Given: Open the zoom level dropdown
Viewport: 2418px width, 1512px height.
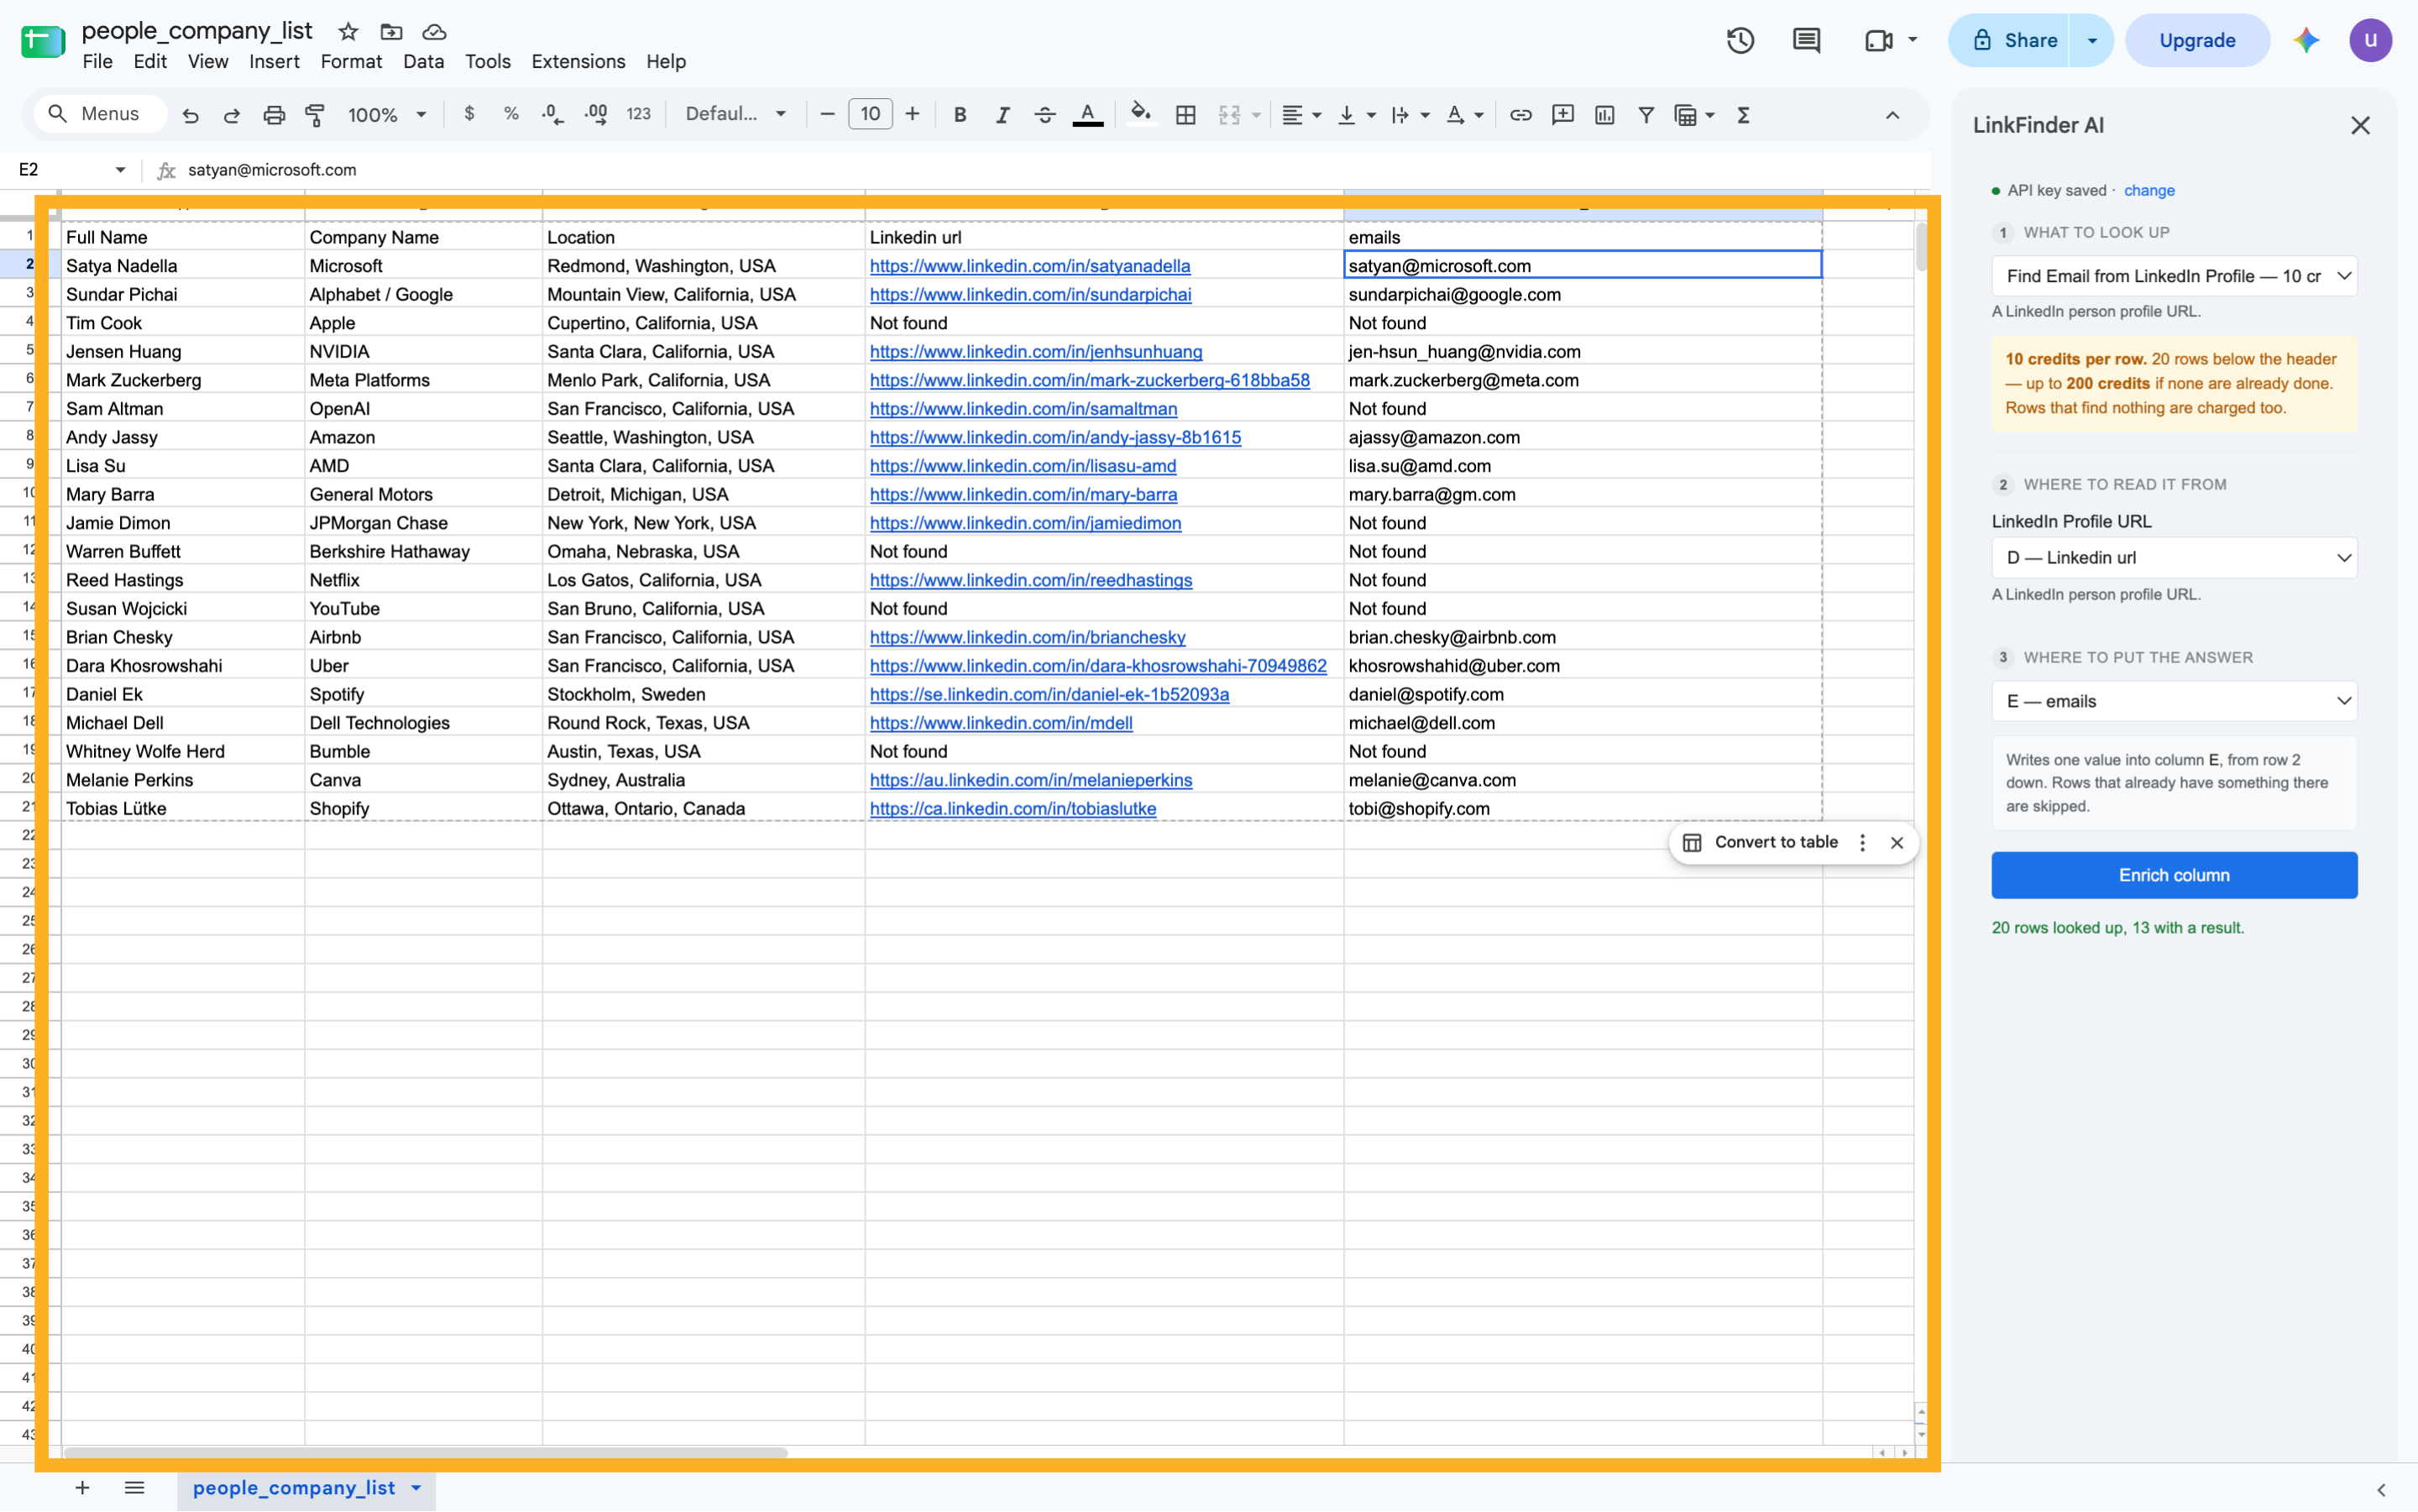Looking at the screenshot, I should [x=387, y=115].
